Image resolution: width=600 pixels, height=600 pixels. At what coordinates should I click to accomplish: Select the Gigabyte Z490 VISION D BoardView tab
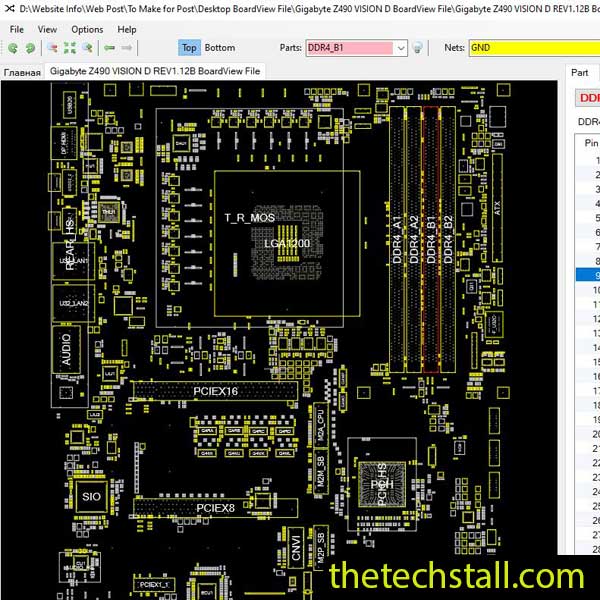(x=155, y=71)
